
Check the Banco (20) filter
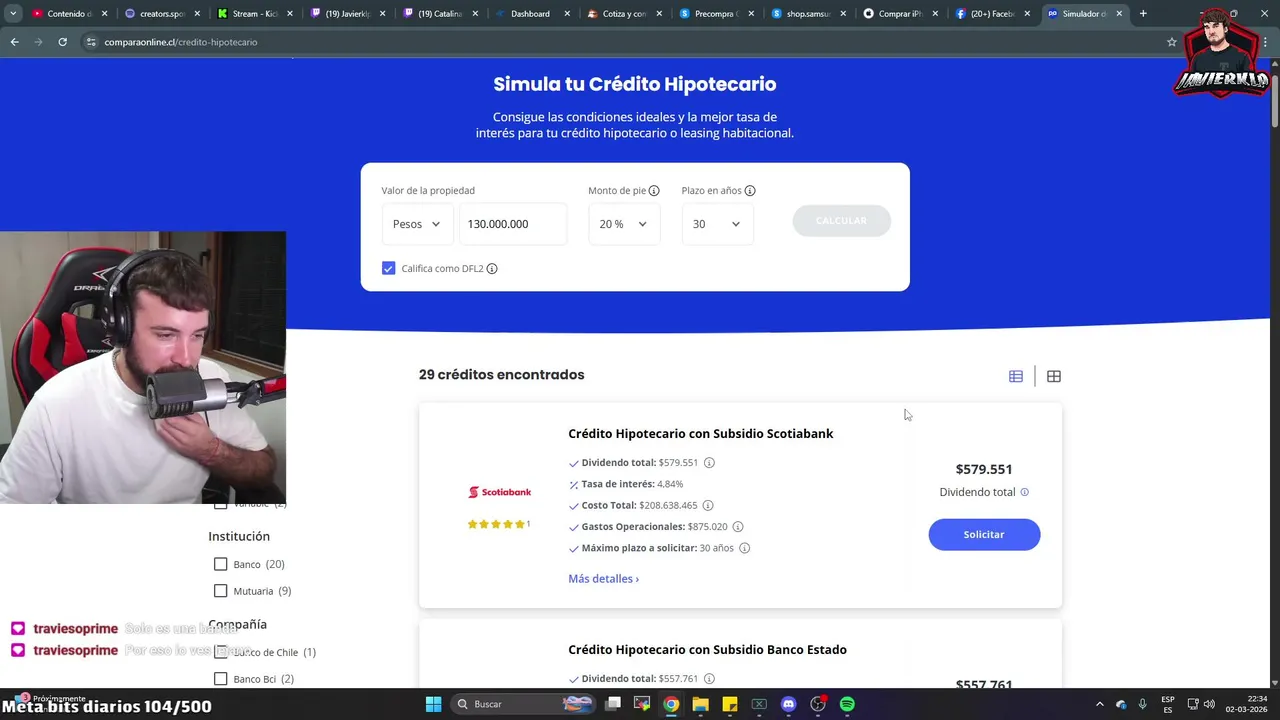221,564
